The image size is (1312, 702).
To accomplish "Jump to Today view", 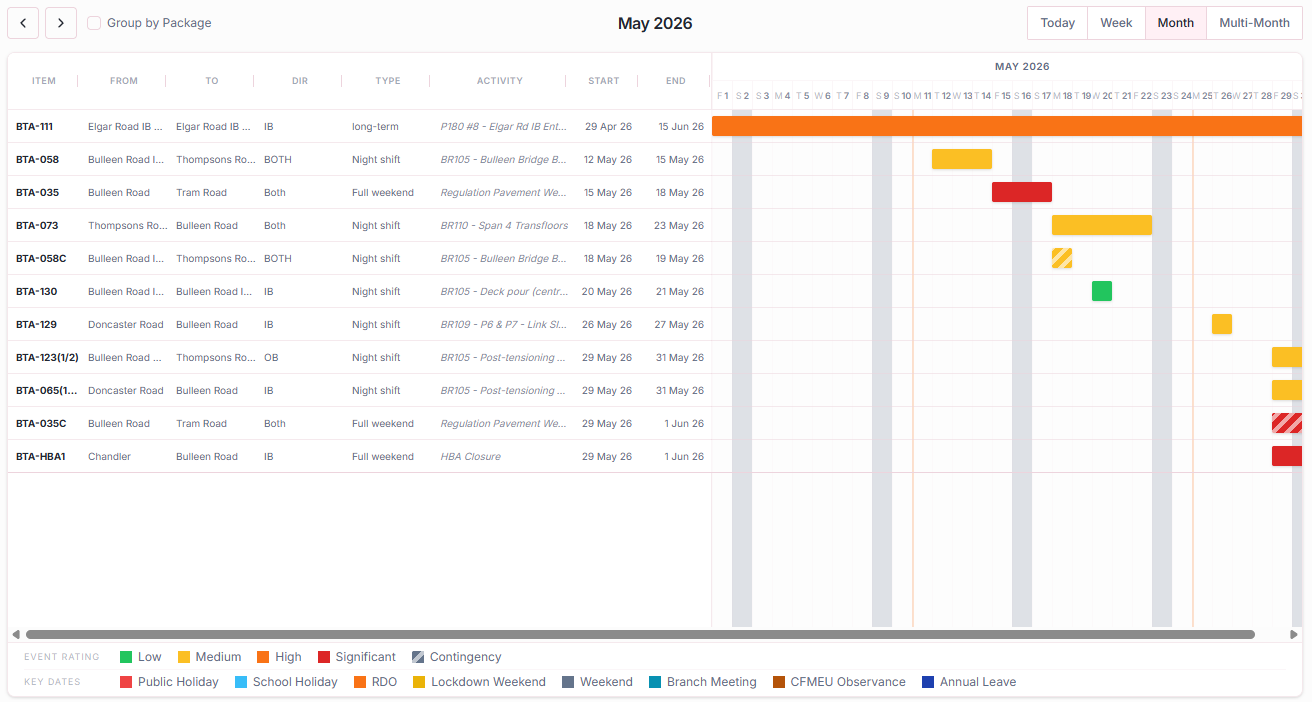I will coord(1057,23).
